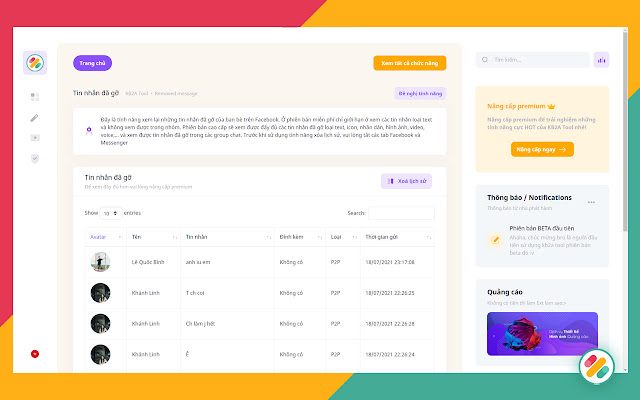The image size is (640, 400).
Task: Focus the Tìm kiếm search box
Action: tap(533, 60)
